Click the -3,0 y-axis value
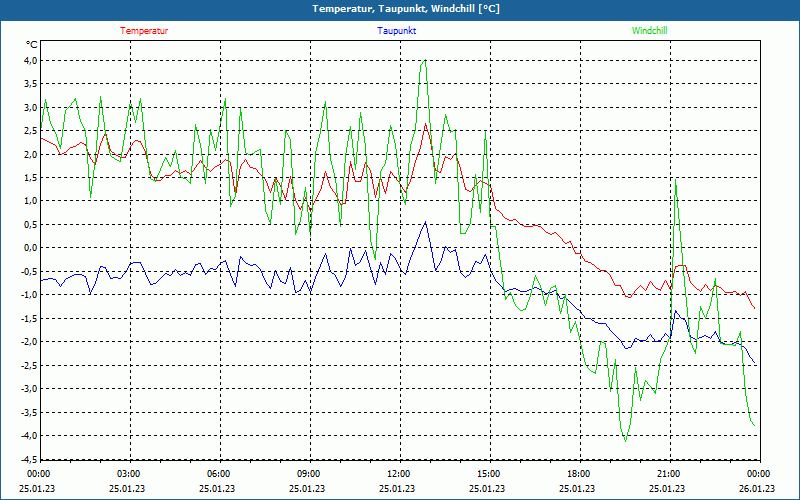 30,389
